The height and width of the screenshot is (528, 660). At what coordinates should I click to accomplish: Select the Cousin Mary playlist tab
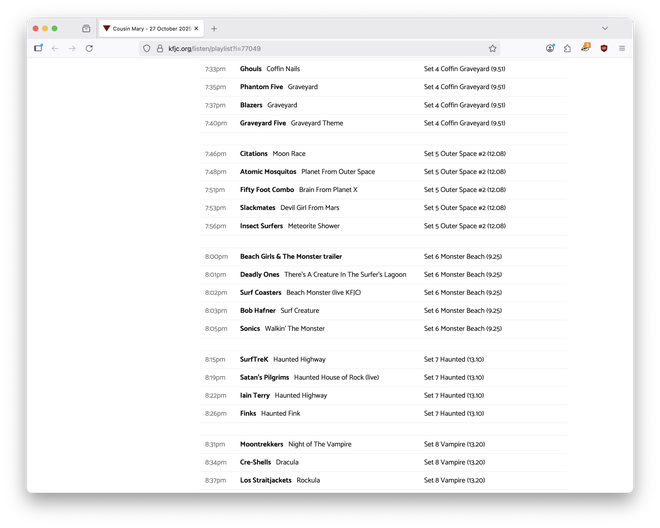pos(150,29)
